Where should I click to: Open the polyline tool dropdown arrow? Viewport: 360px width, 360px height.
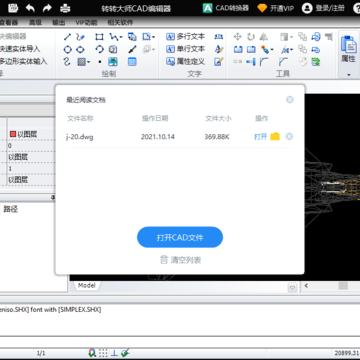(121, 37)
